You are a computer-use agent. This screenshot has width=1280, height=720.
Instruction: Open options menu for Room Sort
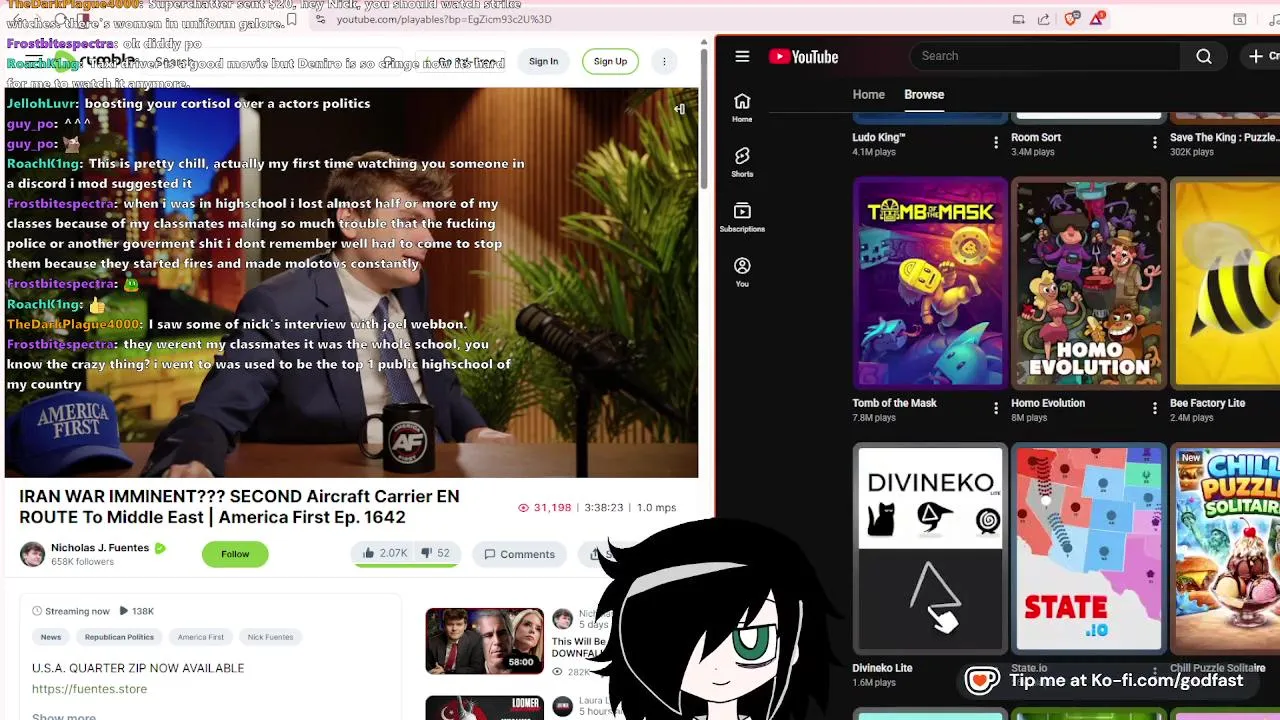[x=1155, y=143]
